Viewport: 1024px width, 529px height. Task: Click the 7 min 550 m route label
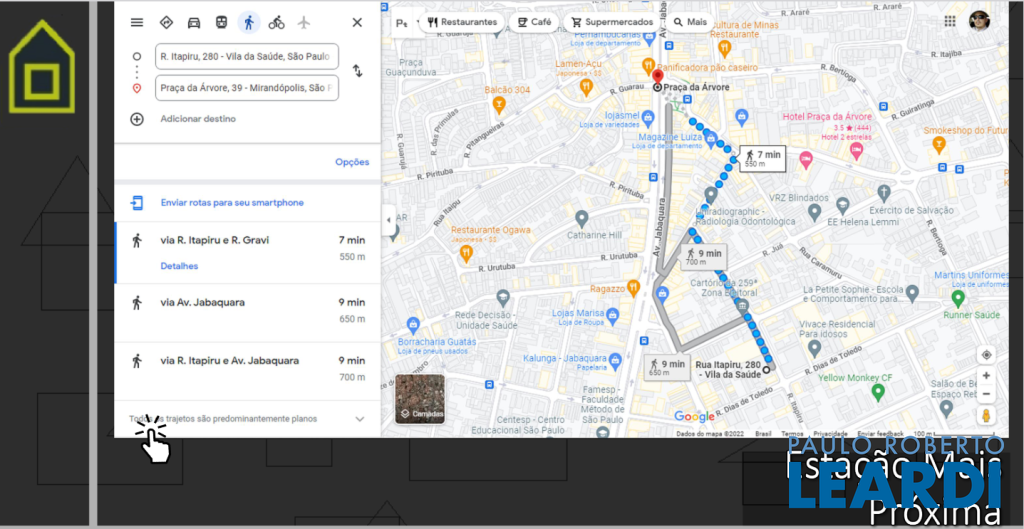[762, 158]
